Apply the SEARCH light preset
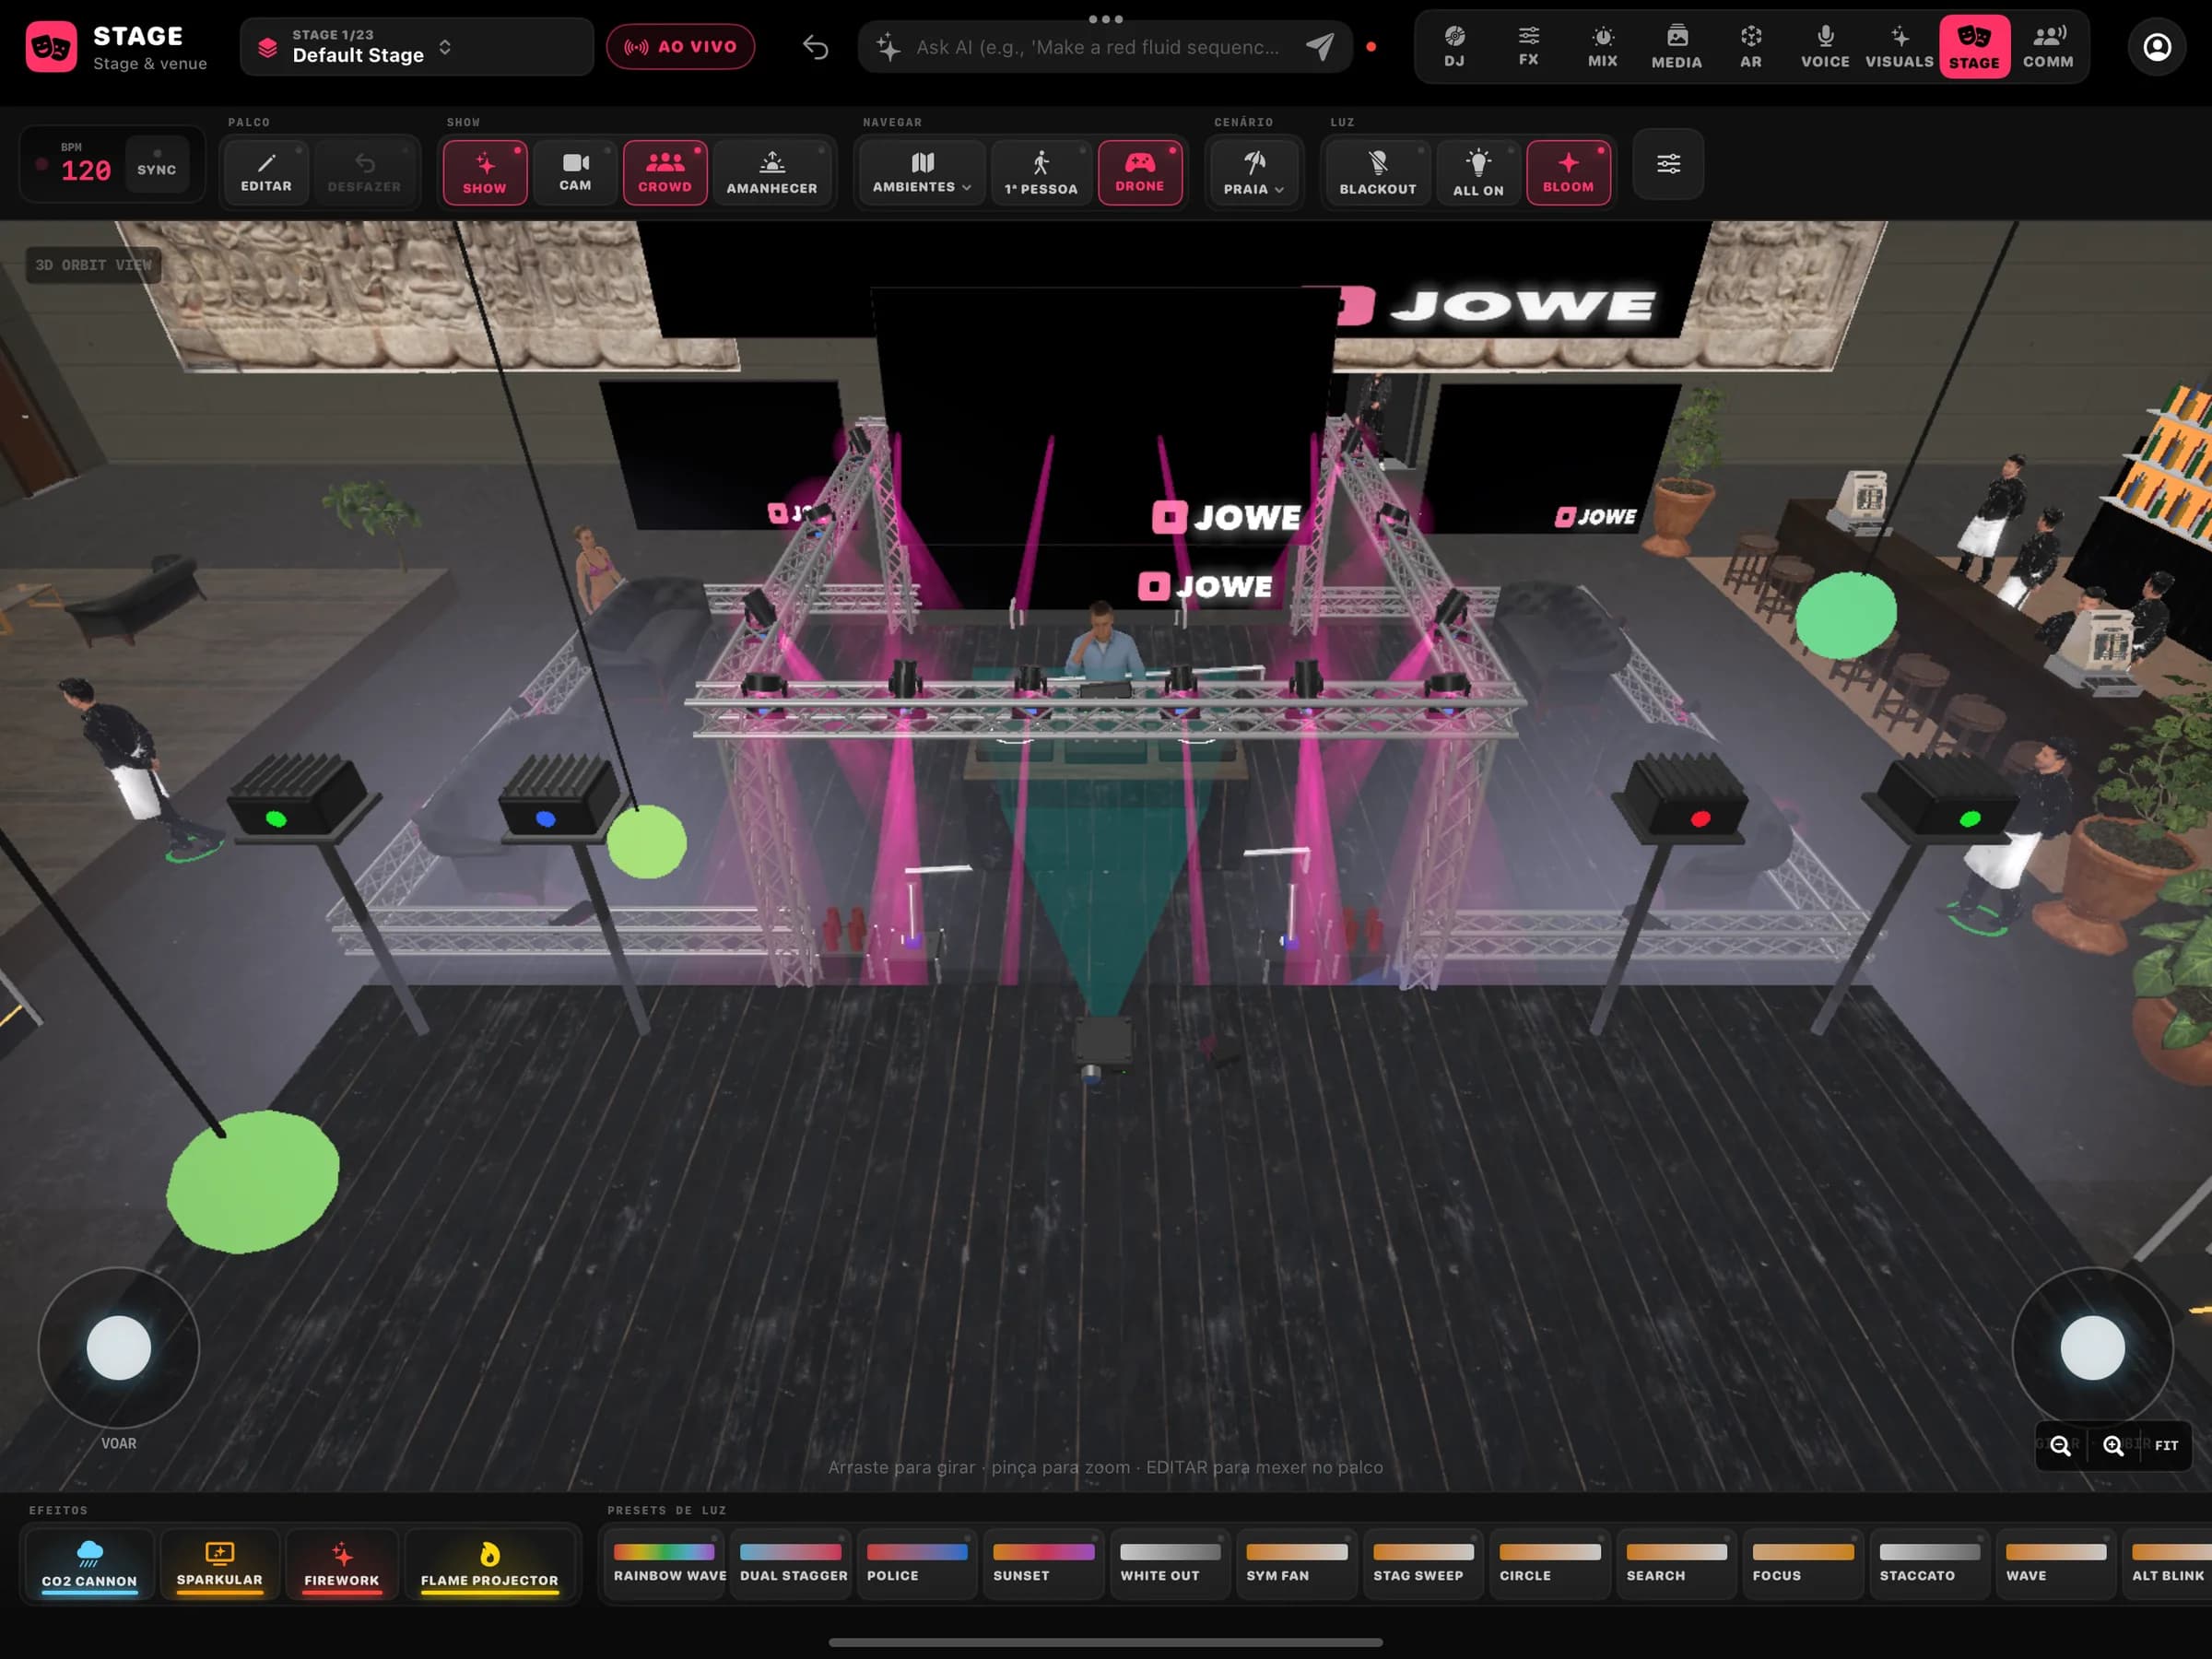The image size is (2212, 1659). [x=1676, y=1564]
